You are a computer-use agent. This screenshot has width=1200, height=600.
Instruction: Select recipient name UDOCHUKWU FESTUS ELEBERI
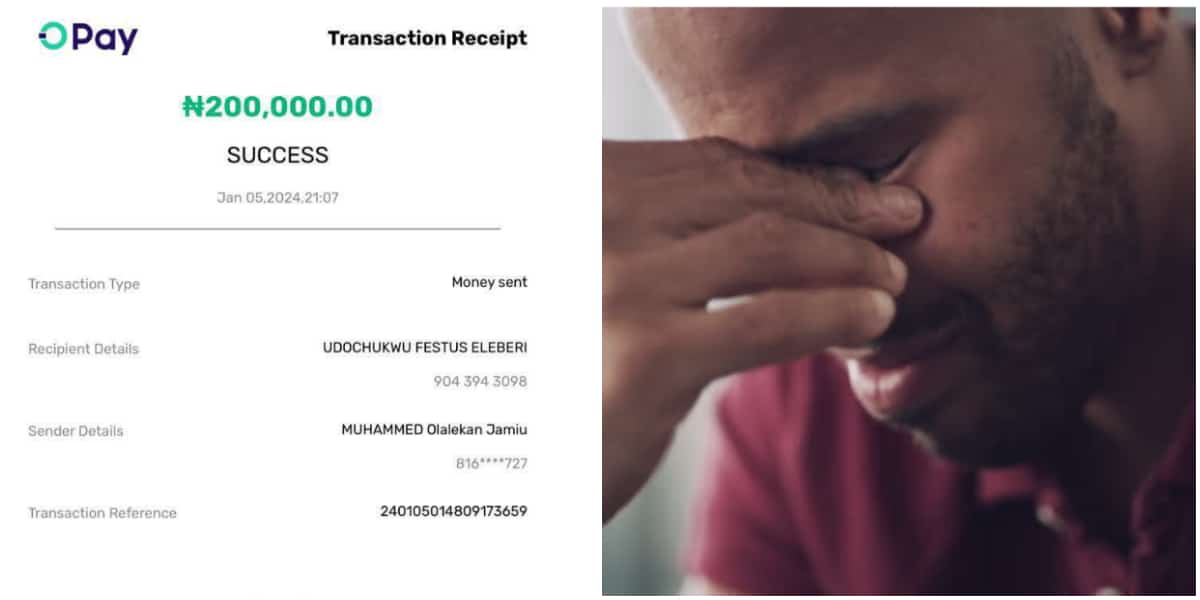click(x=425, y=348)
